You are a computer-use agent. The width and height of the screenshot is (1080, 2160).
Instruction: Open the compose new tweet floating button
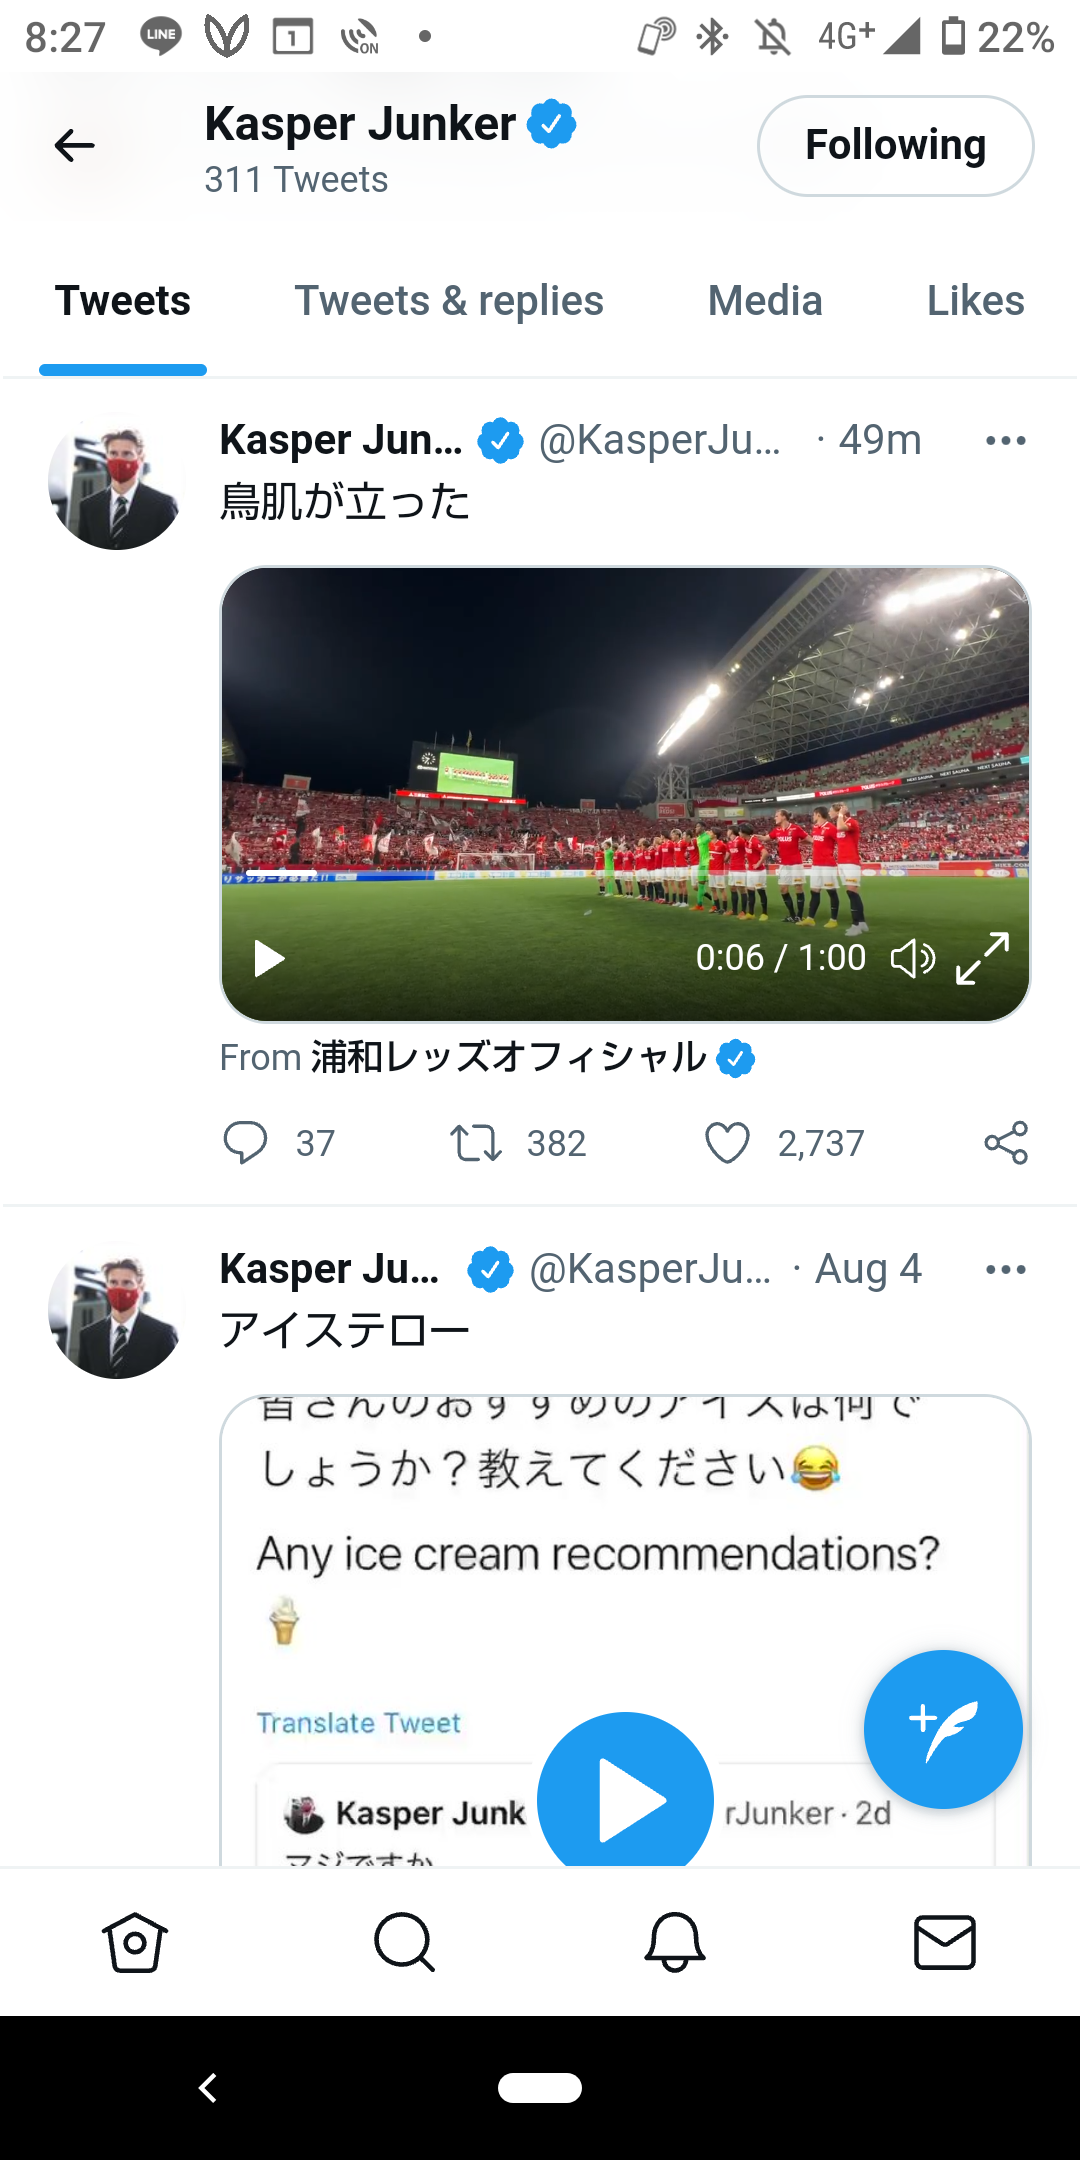(943, 1729)
